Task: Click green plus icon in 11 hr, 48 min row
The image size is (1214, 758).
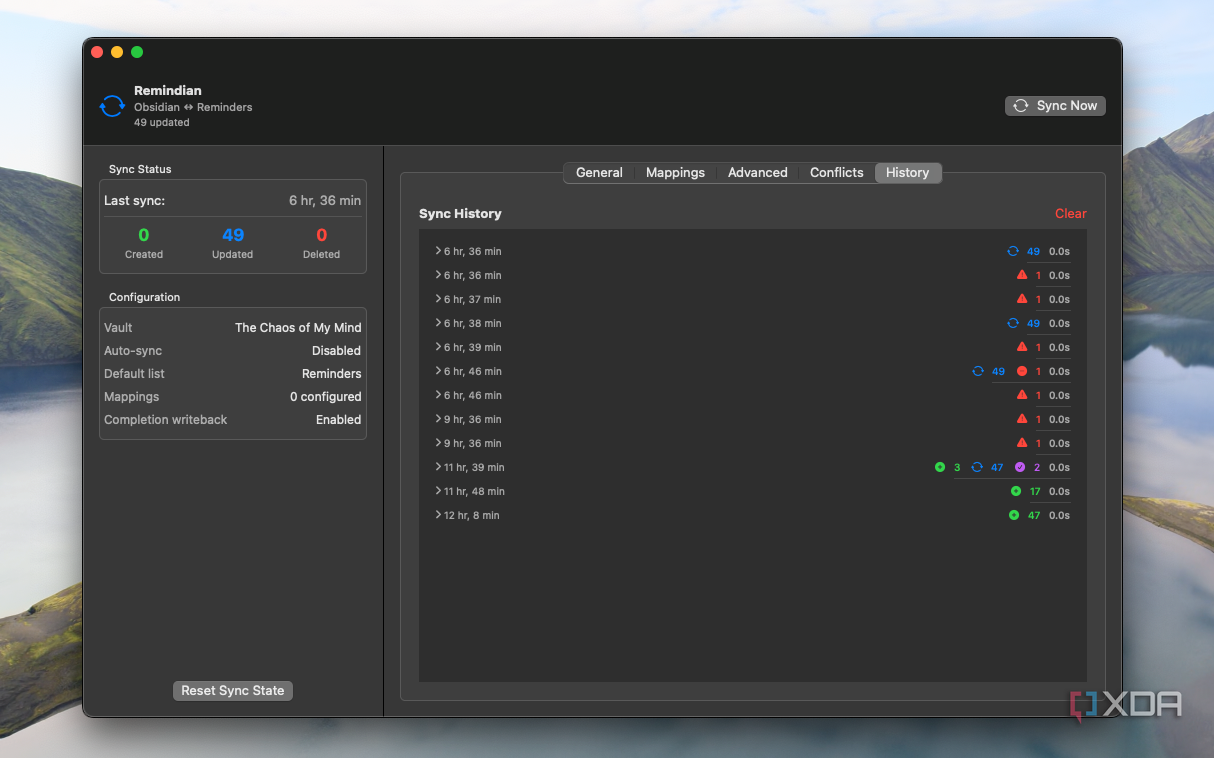Action: pyautogui.click(x=1016, y=491)
